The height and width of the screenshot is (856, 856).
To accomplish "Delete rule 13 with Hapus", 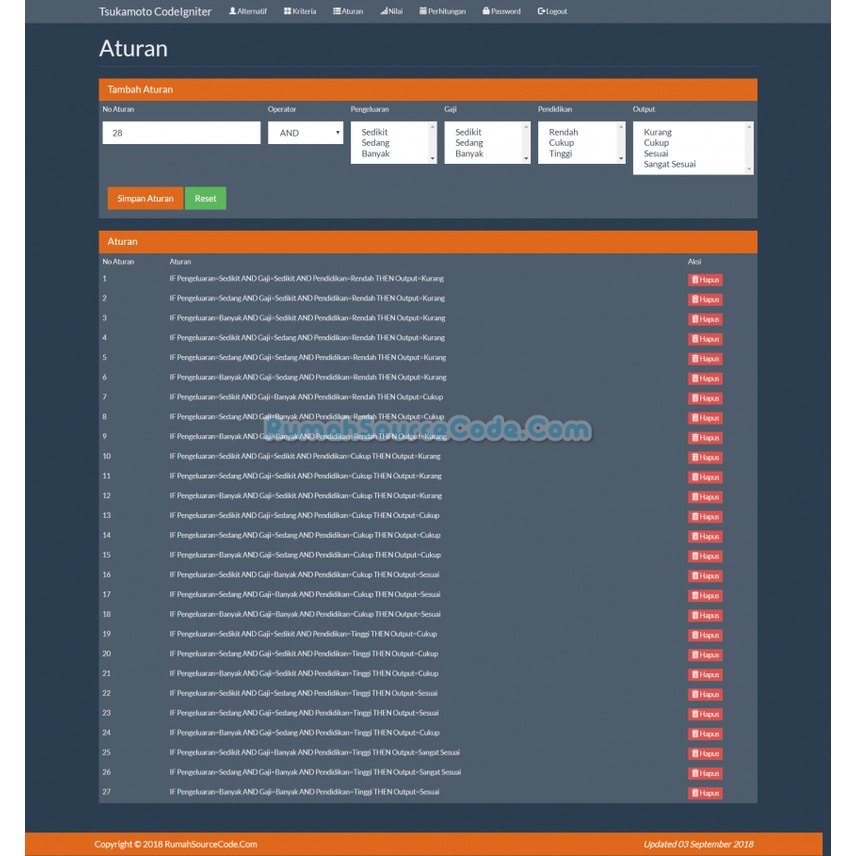I will (x=705, y=516).
